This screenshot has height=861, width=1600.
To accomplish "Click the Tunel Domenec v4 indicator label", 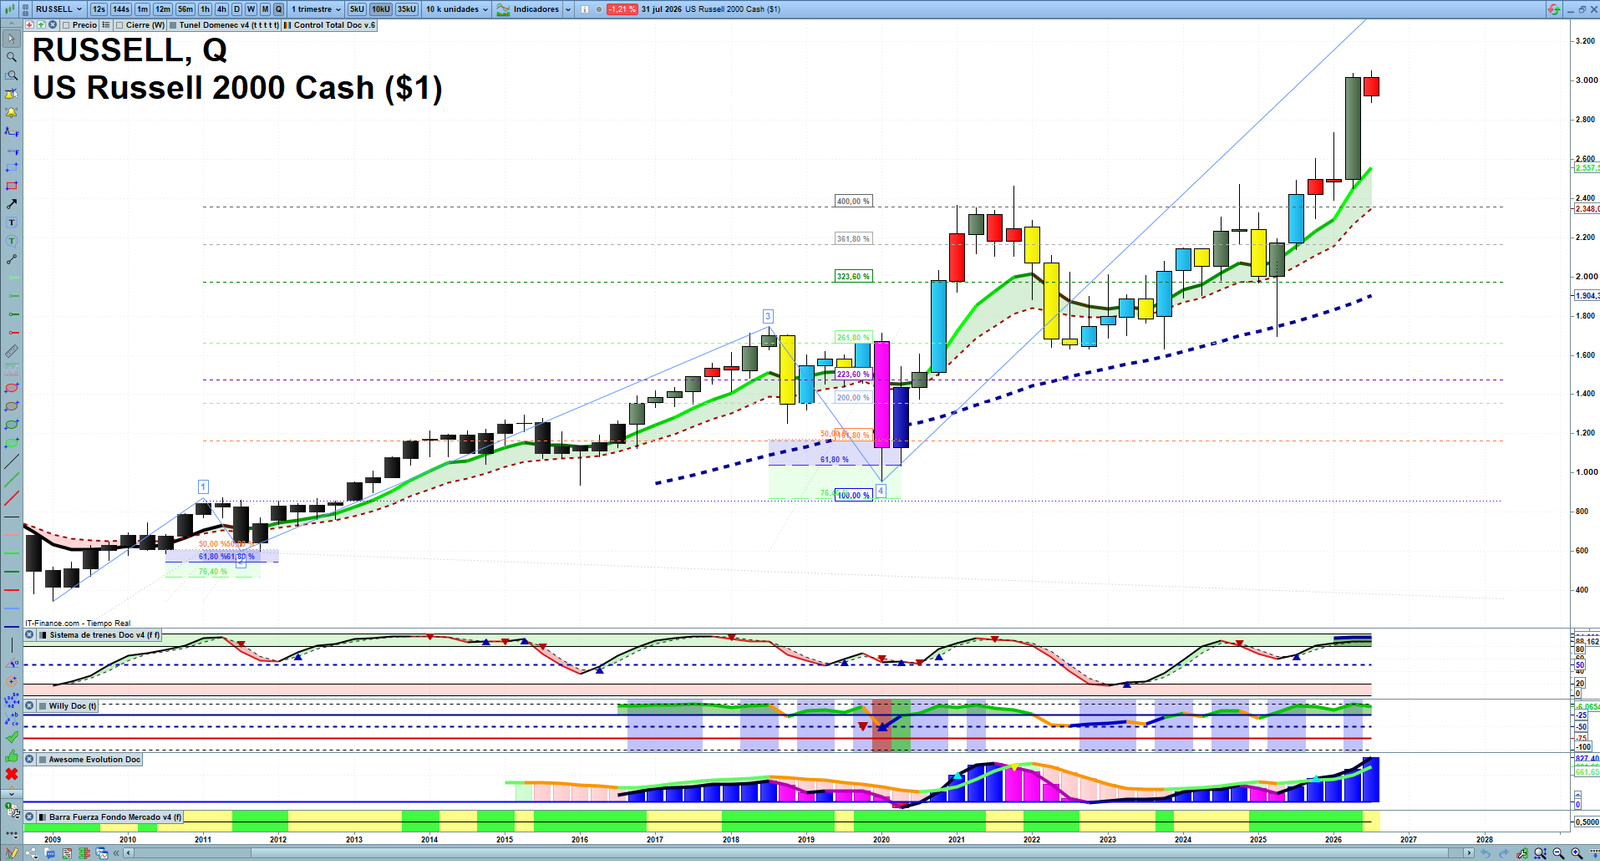I will coord(229,25).
